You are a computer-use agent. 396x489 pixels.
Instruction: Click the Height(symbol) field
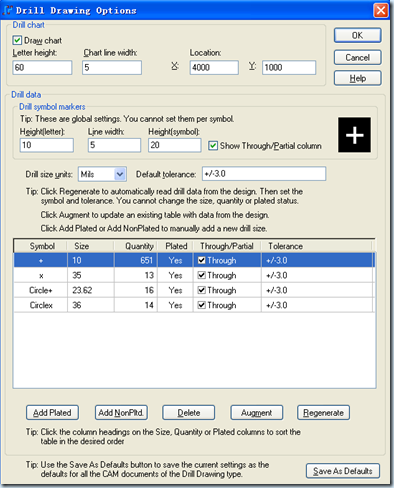[175, 145]
